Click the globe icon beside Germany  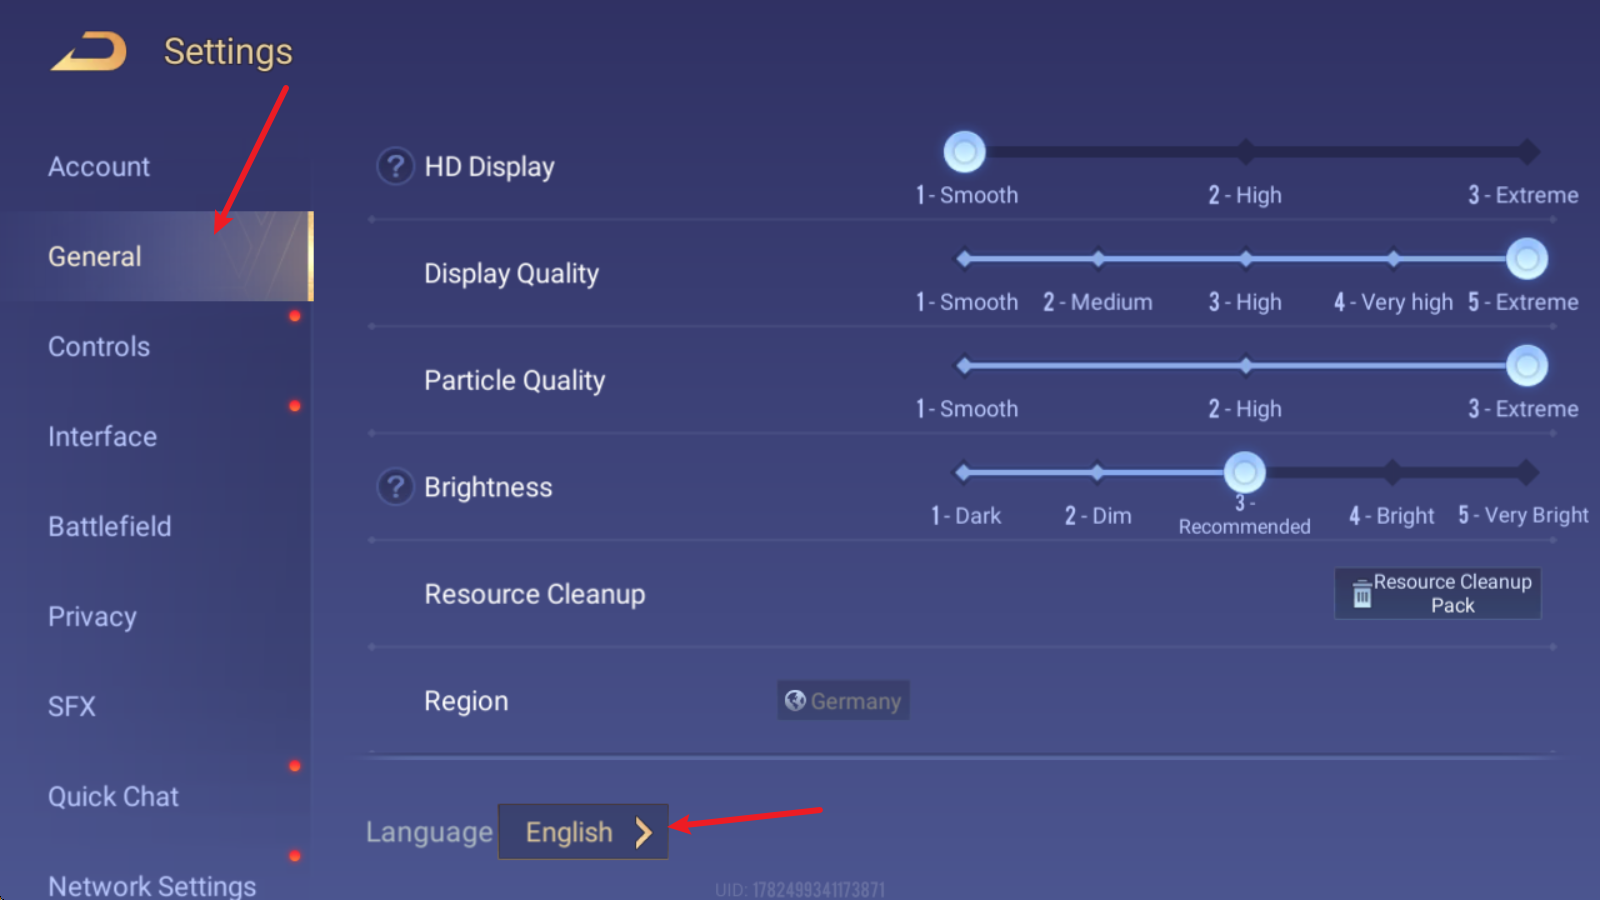pyautogui.click(x=795, y=701)
